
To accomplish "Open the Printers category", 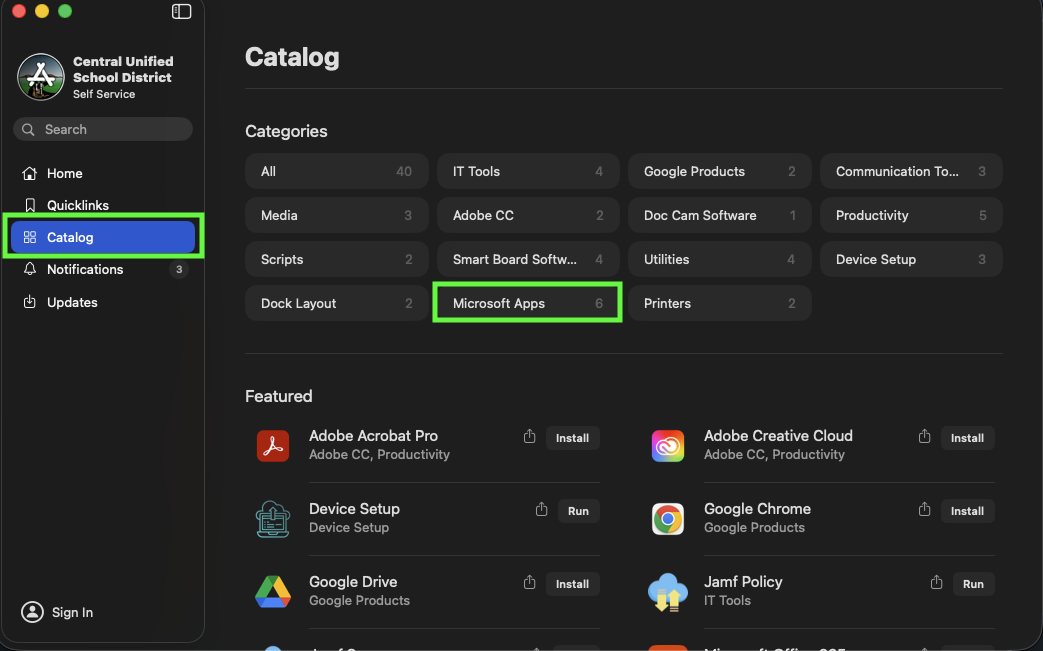I will click(x=720, y=303).
